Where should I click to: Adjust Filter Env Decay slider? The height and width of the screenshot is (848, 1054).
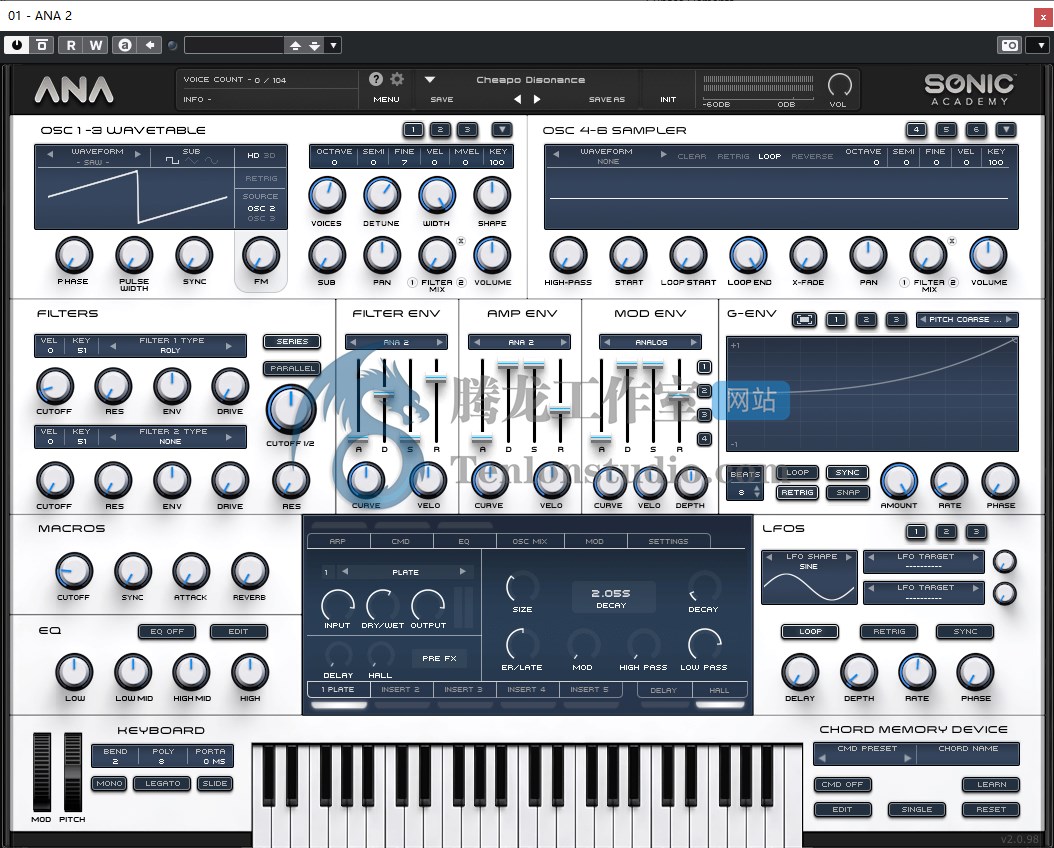[384, 395]
